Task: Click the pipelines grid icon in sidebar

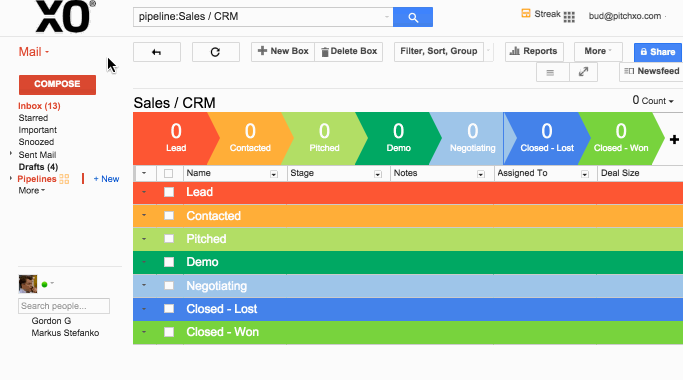Action: (64, 179)
